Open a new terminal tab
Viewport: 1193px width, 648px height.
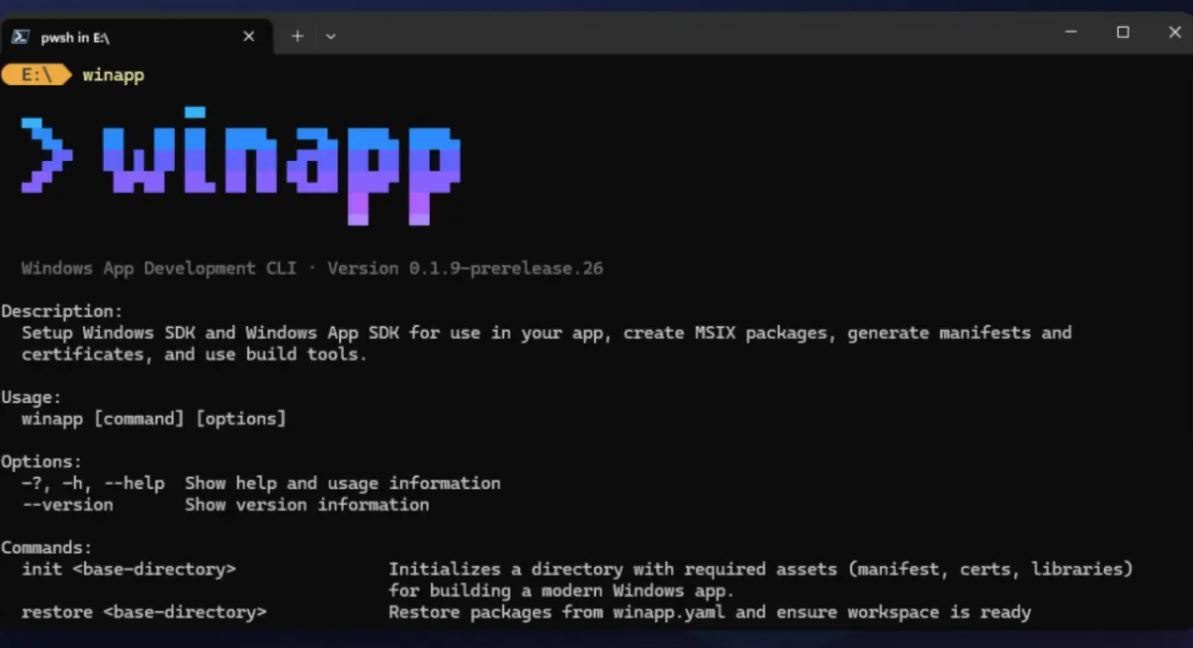click(x=297, y=36)
